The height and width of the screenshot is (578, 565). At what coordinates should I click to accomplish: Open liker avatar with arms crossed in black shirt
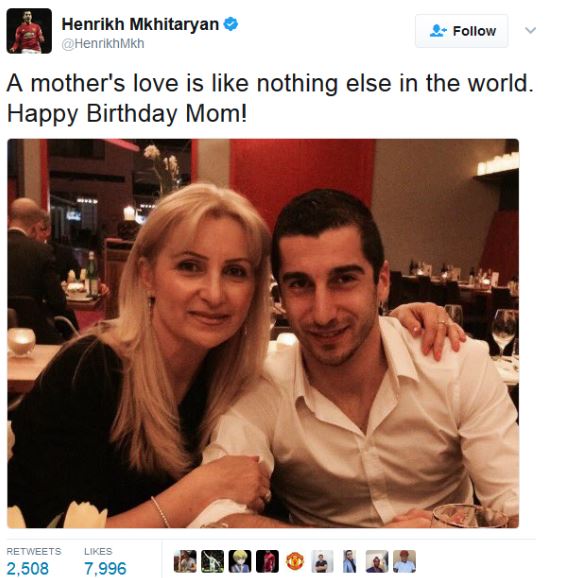click(x=322, y=561)
